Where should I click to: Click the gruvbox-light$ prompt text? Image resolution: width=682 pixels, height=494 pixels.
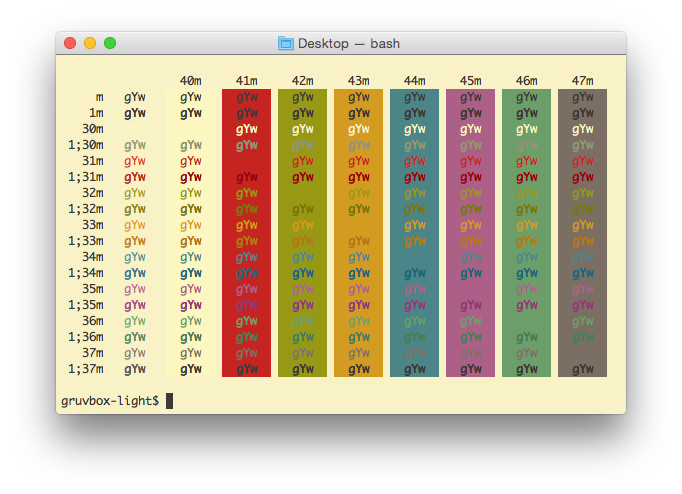110,401
